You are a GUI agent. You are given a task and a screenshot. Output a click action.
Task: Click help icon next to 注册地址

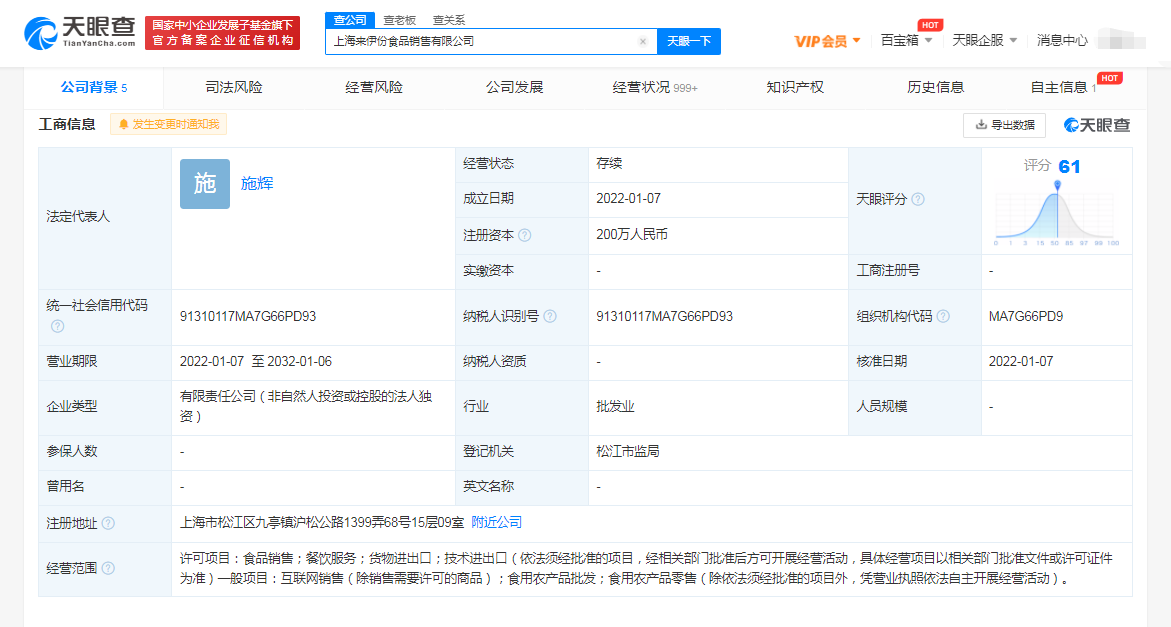point(108,523)
